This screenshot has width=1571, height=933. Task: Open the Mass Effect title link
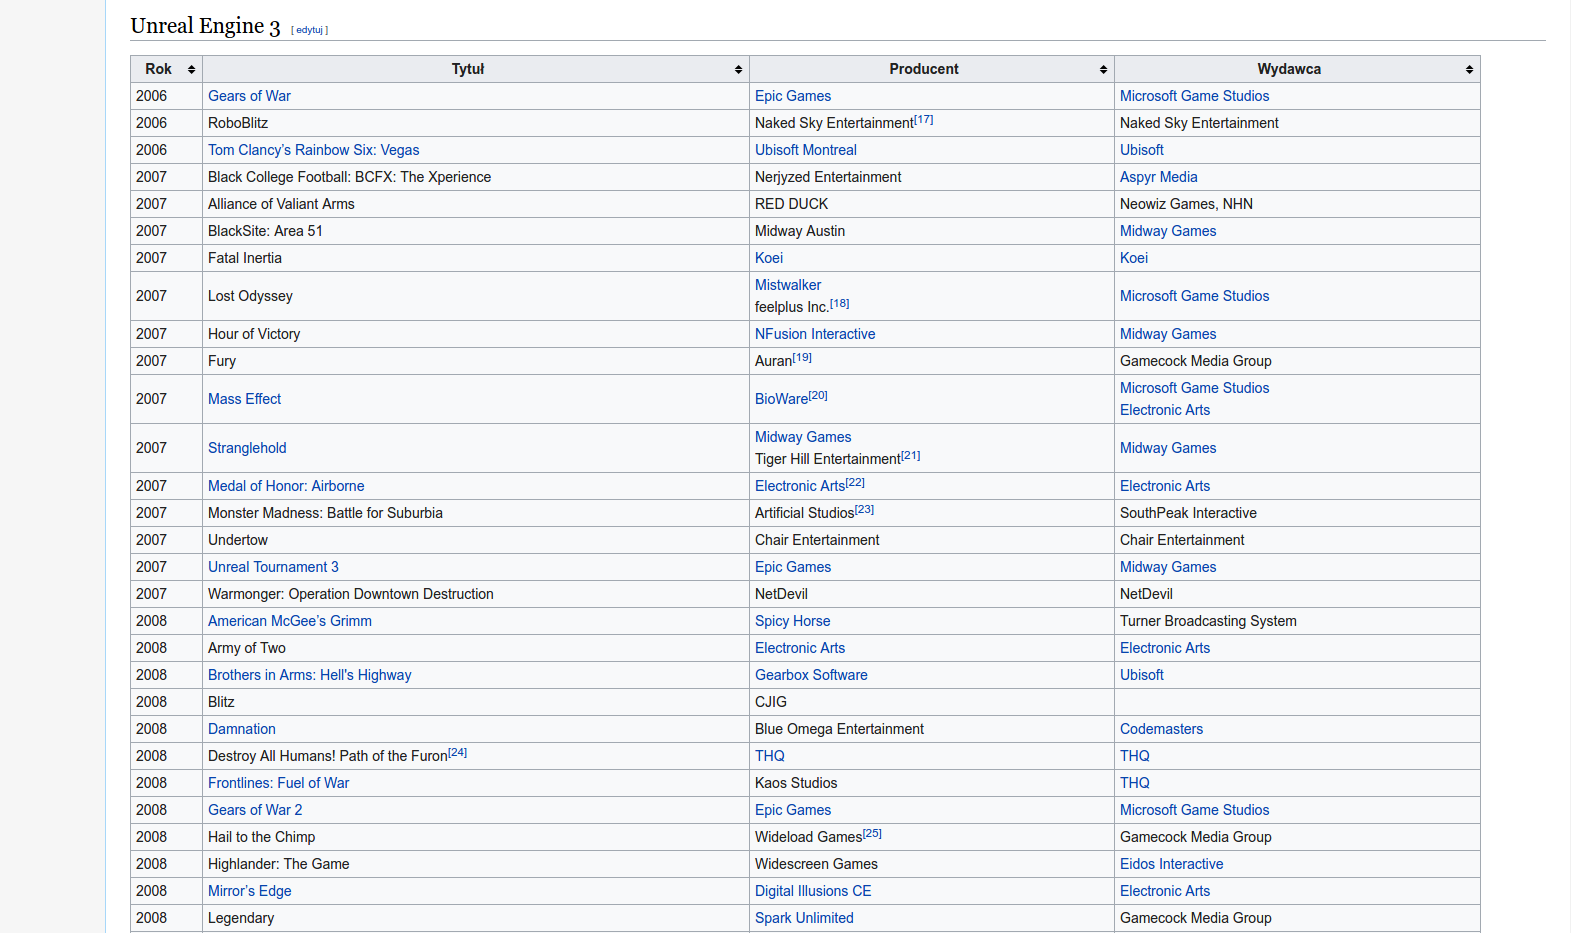click(x=244, y=399)
